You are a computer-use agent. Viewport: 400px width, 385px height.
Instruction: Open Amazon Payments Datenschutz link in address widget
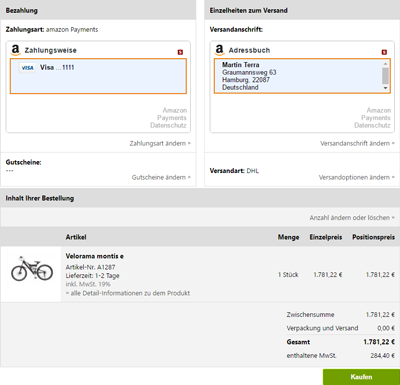[372, 118]
